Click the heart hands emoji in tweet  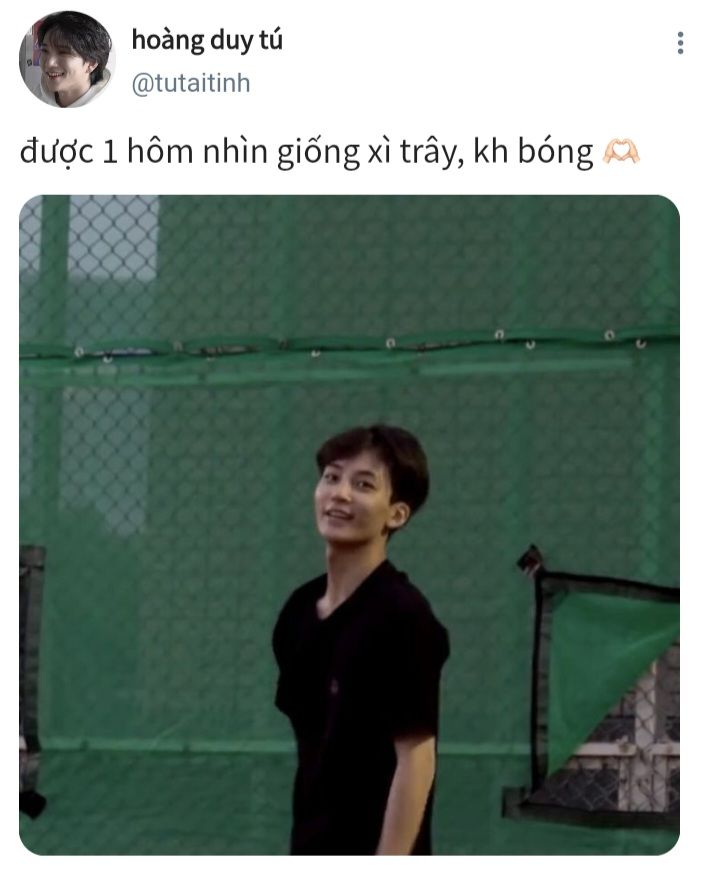click(x=621, y=152)
